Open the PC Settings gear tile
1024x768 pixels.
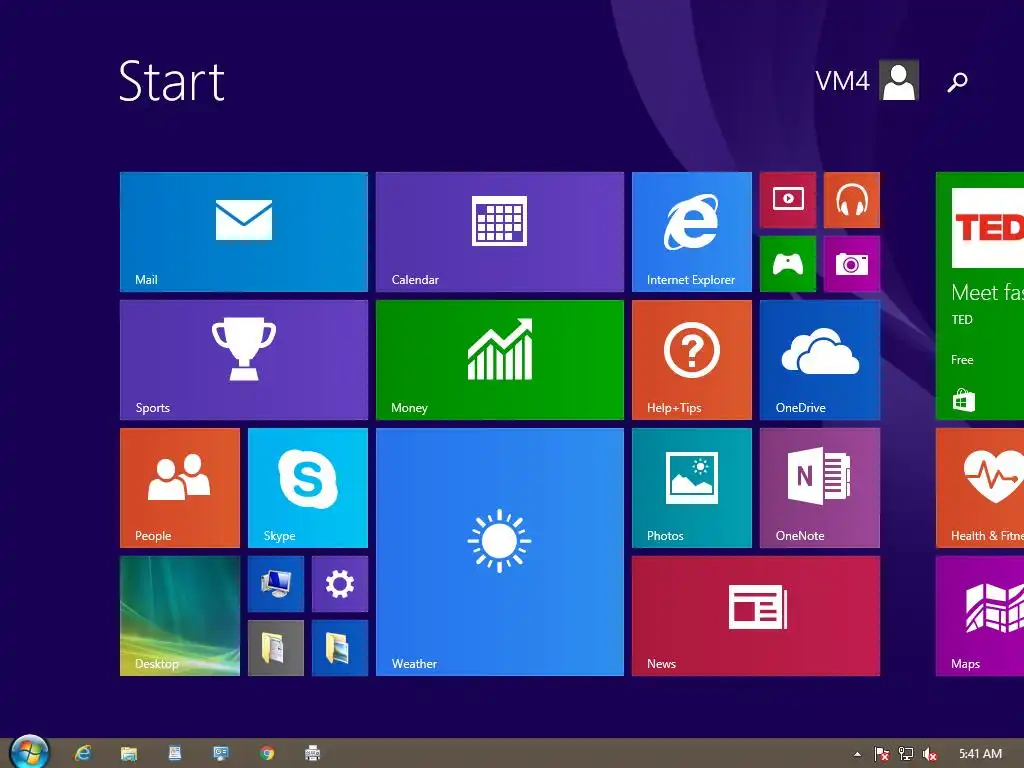(x=340, y=584)
